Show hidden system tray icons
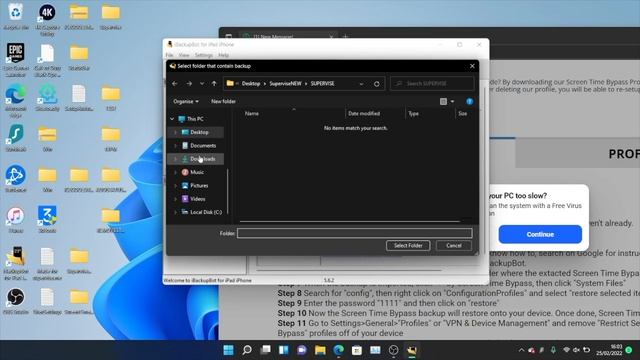 click(x=521, y=350)
